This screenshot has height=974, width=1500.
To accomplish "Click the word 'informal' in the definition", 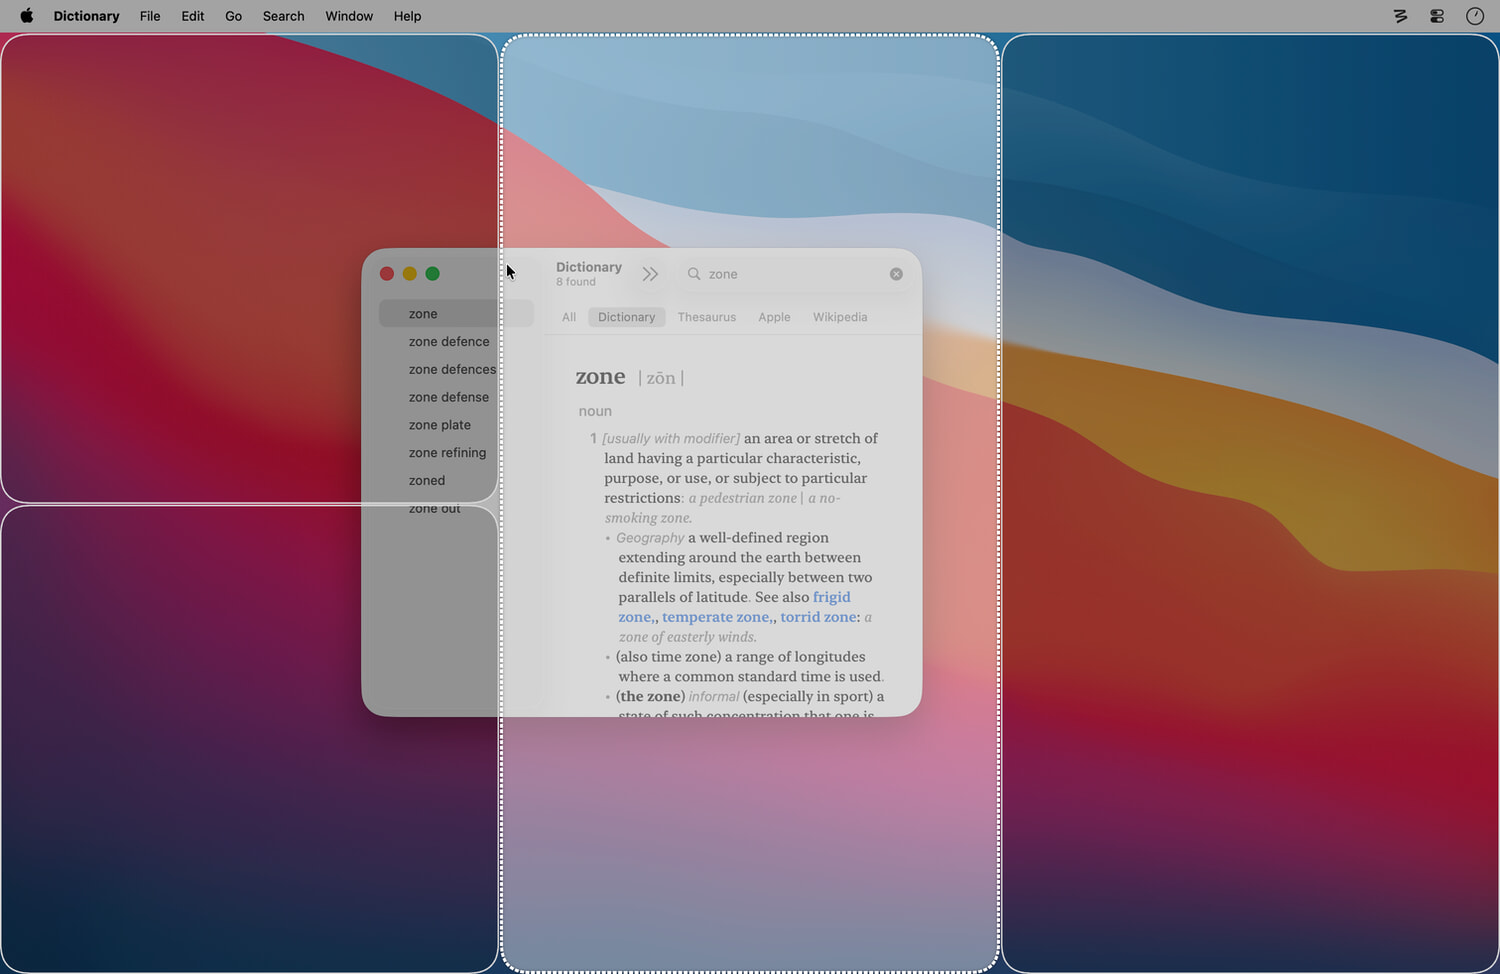I will [x=714, y=697].
